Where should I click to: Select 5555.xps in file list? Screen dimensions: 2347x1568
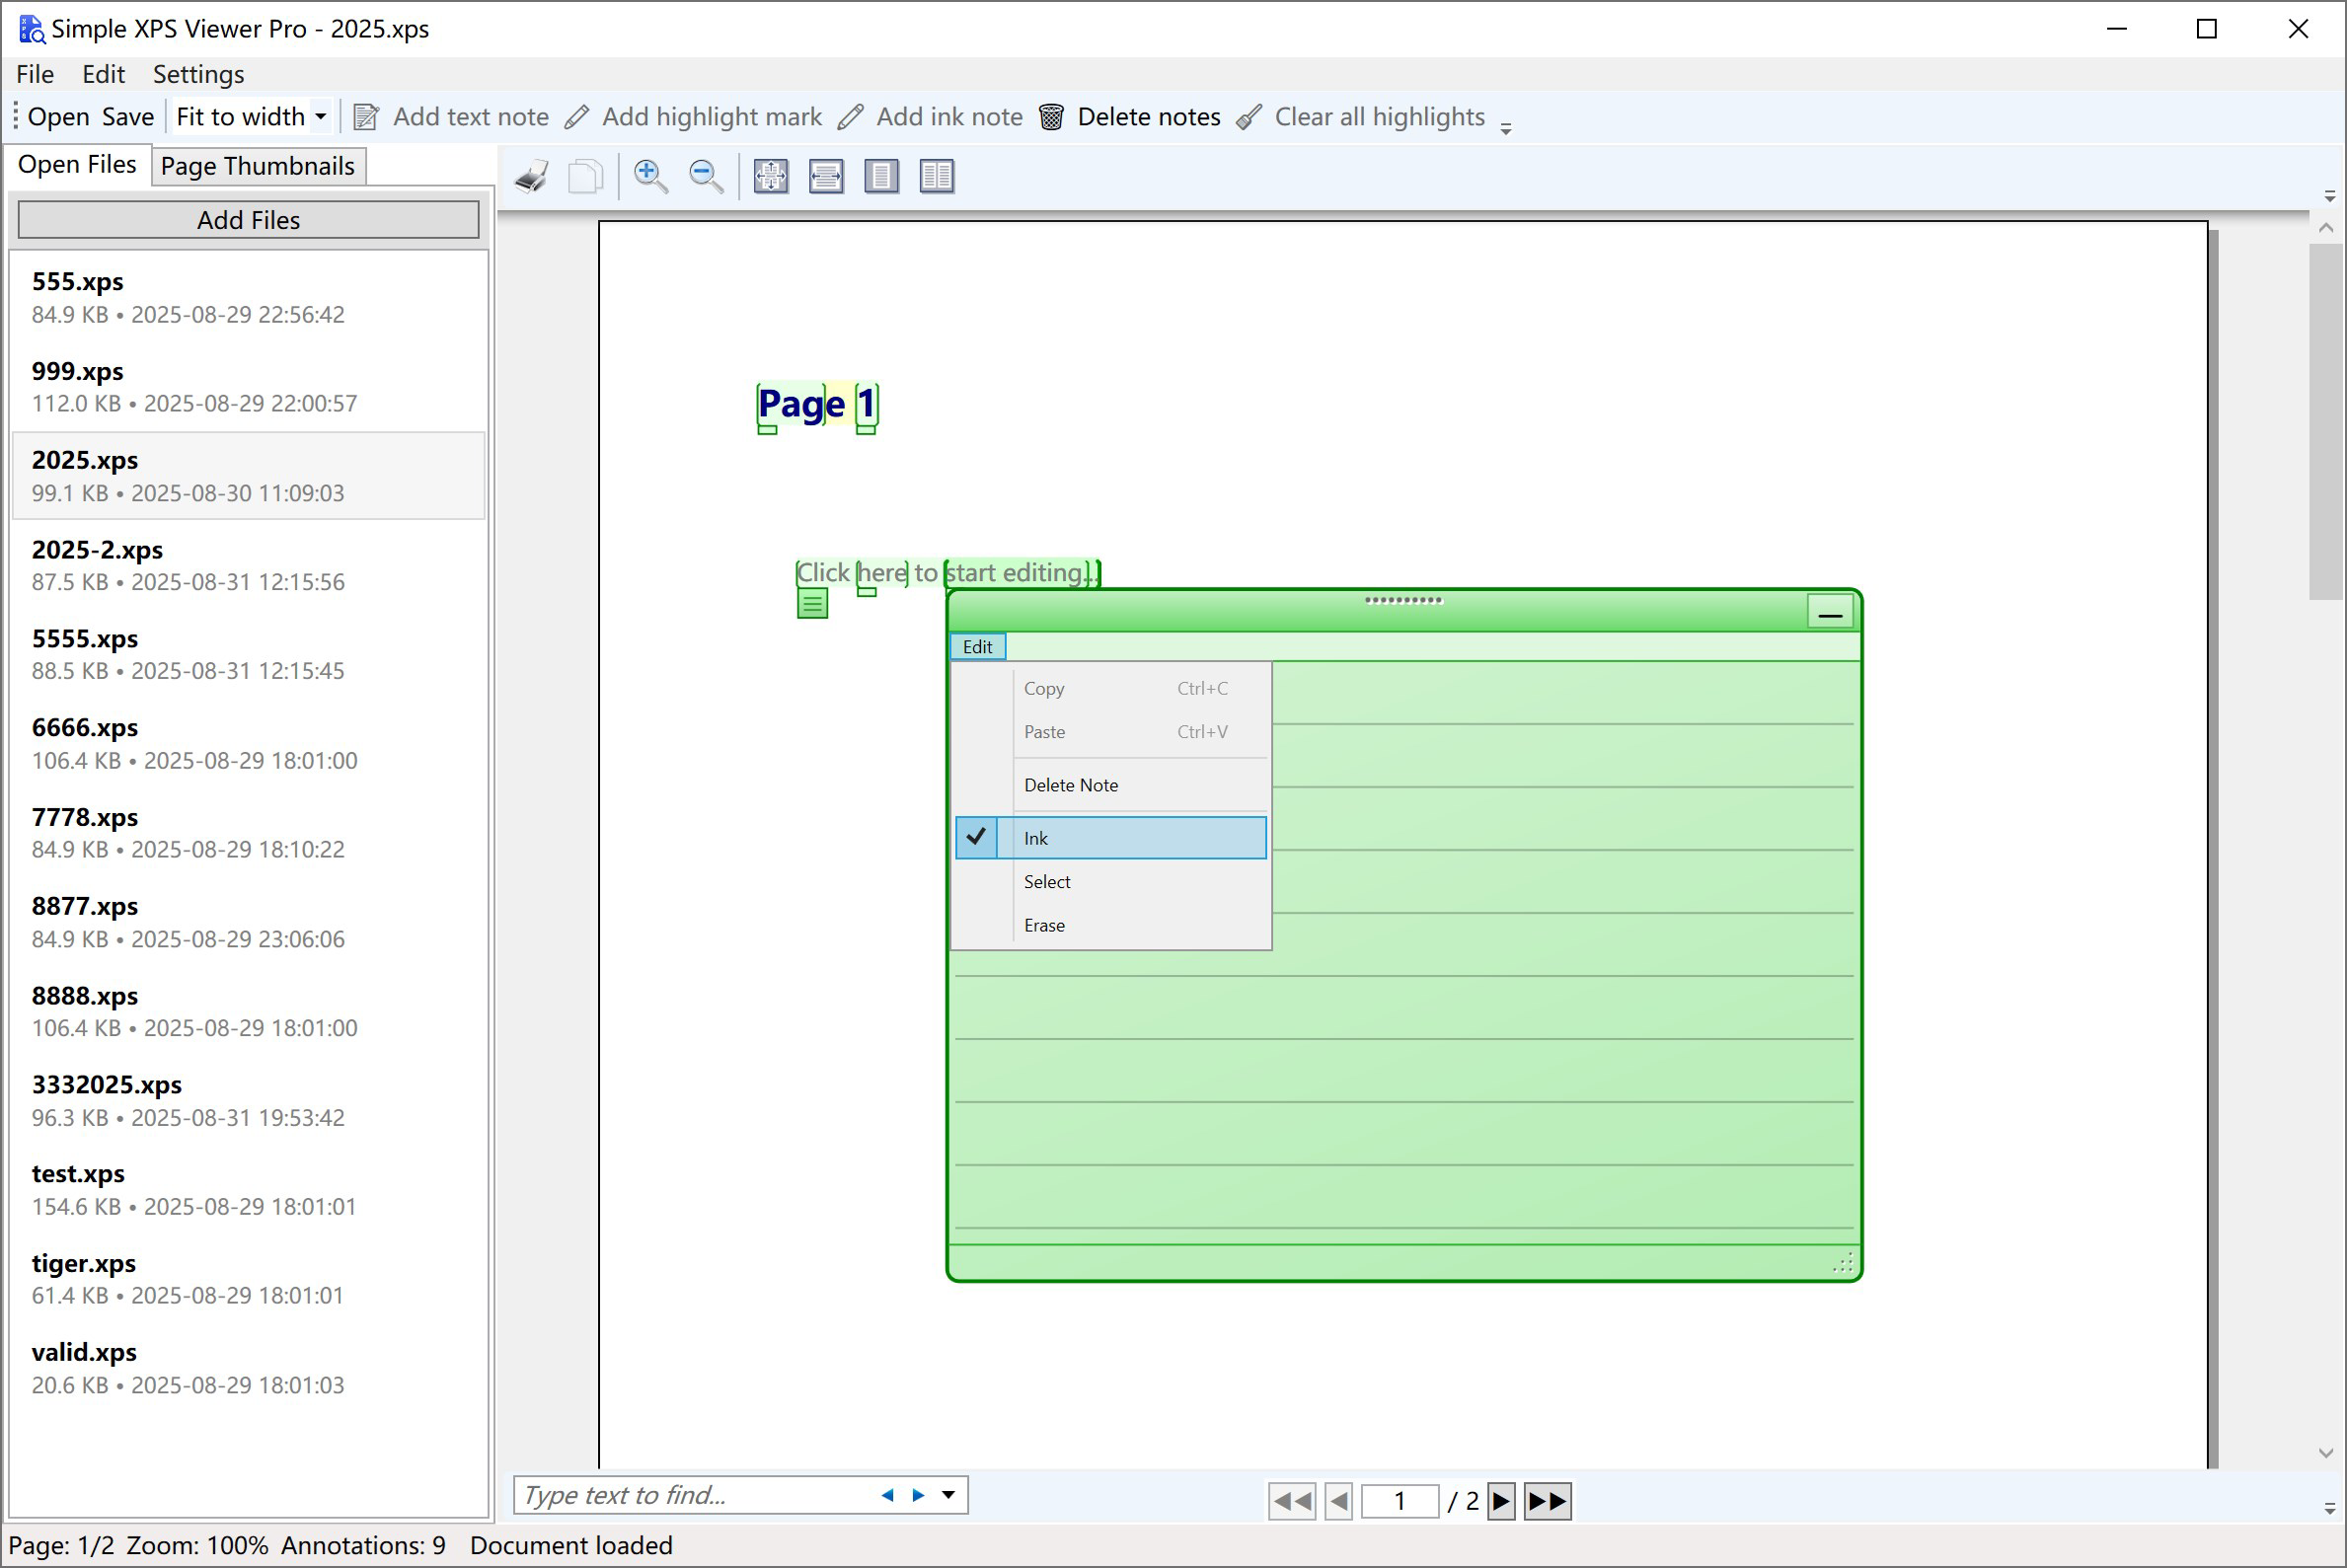click(x=248, y=654)
